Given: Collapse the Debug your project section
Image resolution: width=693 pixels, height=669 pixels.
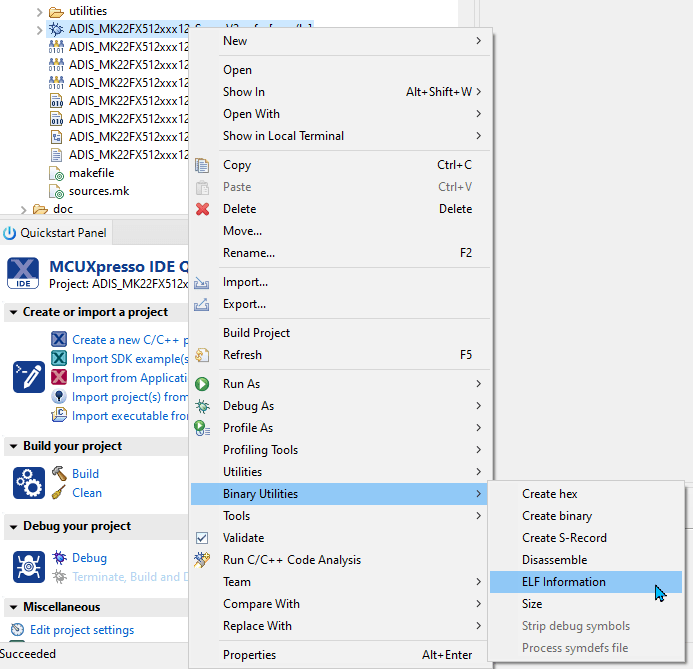Looking at the screenshot, I should tap(14, 526).
